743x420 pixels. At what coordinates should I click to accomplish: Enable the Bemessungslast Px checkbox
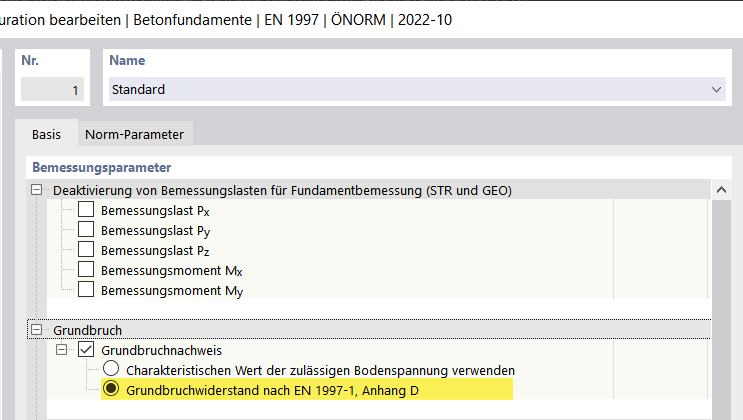click(86, 210)
